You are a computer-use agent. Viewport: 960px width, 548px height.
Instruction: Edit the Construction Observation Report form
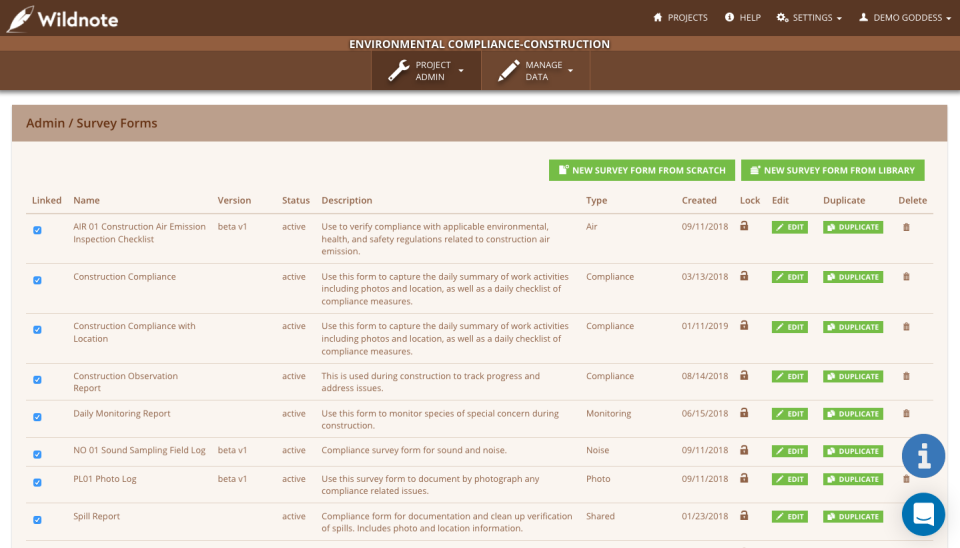pos(790,377)
